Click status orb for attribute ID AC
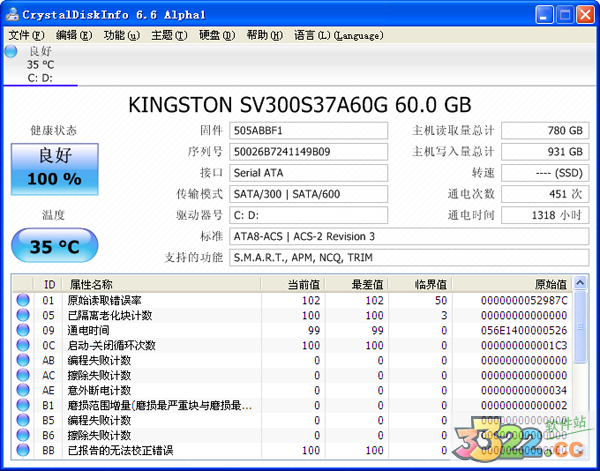 [x=23, y=375]
